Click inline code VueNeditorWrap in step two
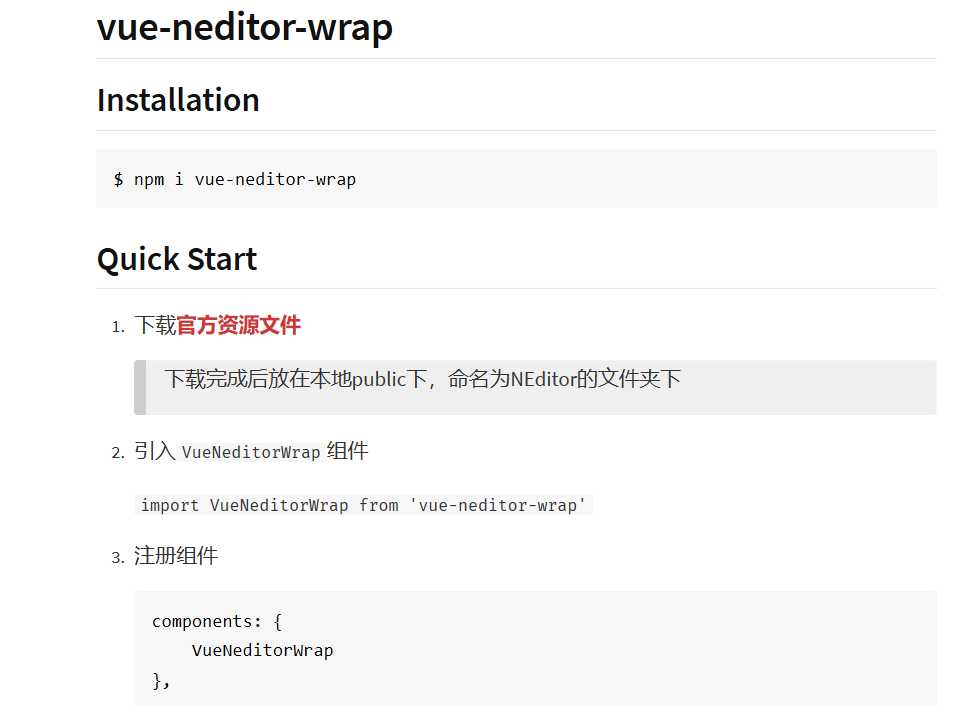The width and height of the screenshot is (966, 706). click(x=251, y=452)
